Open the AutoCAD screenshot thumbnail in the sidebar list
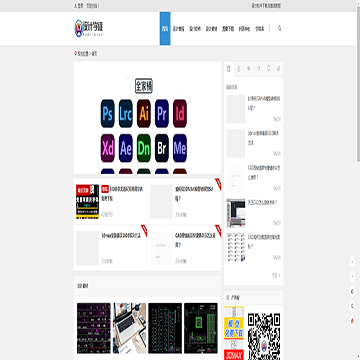 236,213
